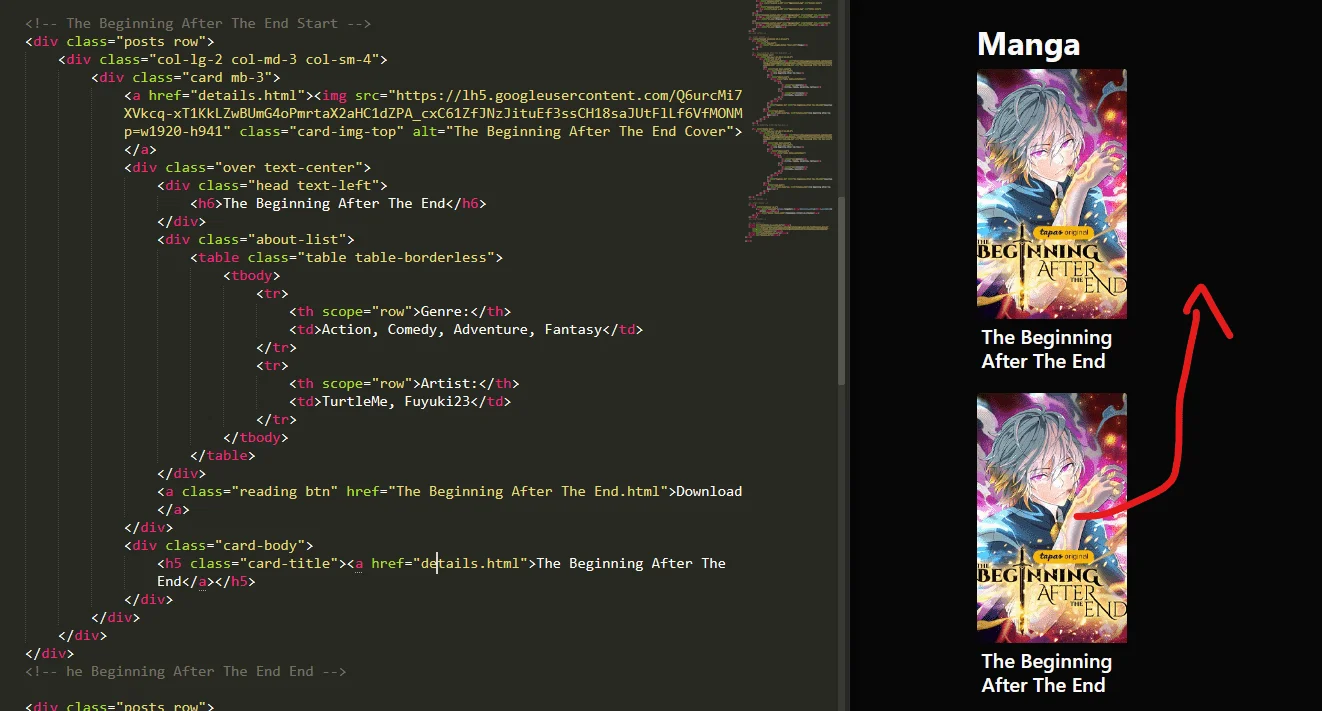The image size is (1322, 711).
Task: Click the 'Genre:' table header text
Action: [446, 311]
